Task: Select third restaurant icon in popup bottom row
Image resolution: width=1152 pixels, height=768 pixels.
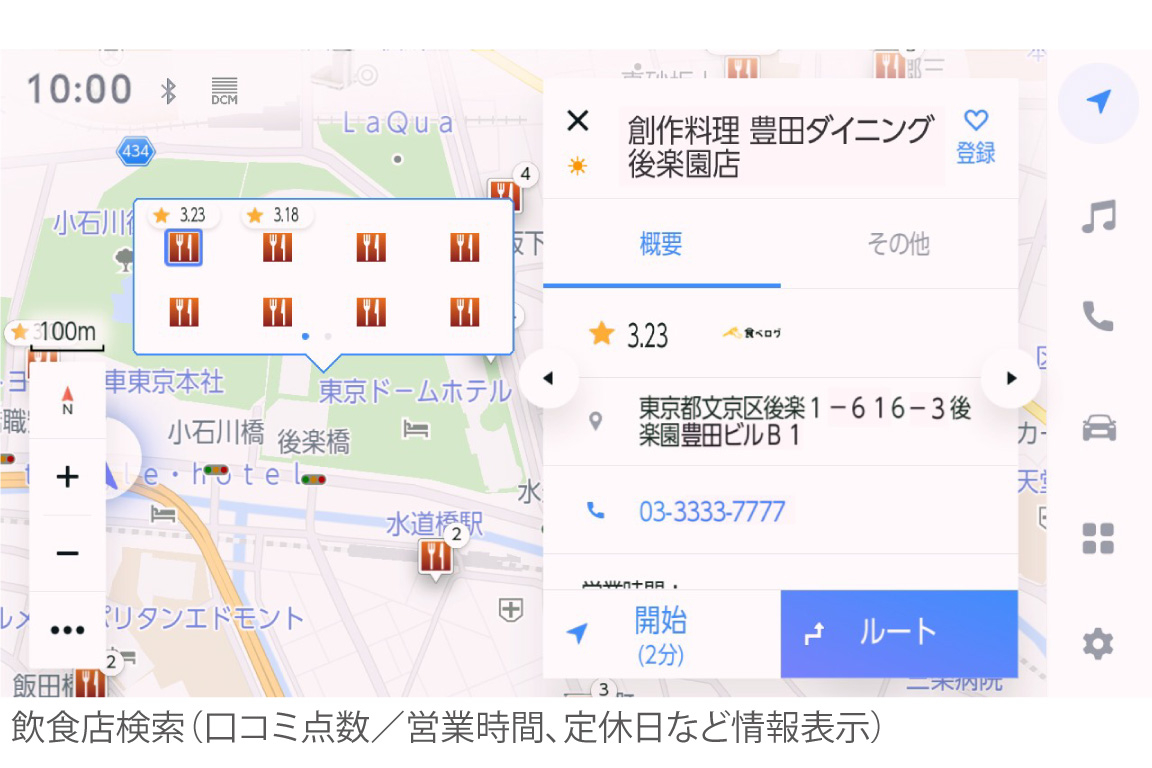Action: click(x=371, y=312)
